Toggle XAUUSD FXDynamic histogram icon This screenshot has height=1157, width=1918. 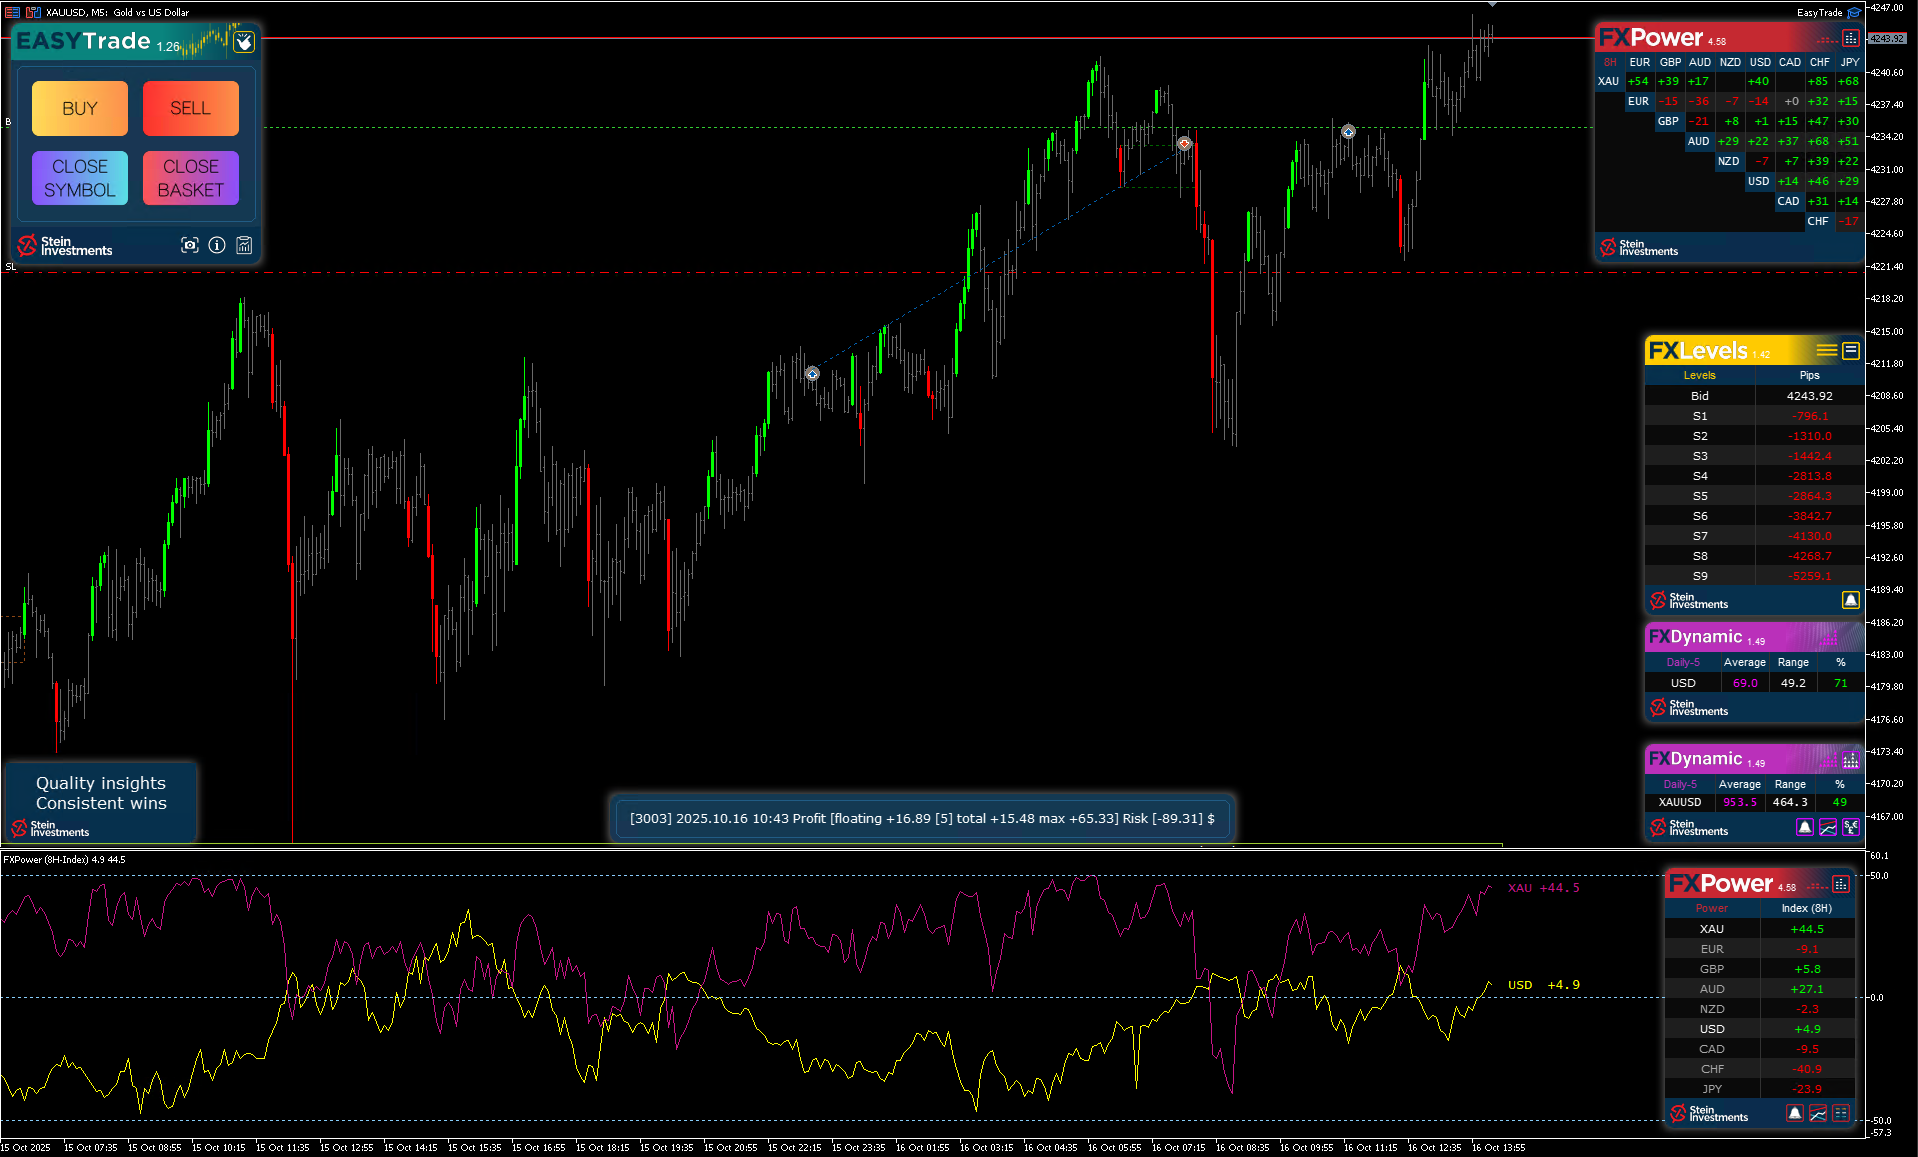[1851, 760]
